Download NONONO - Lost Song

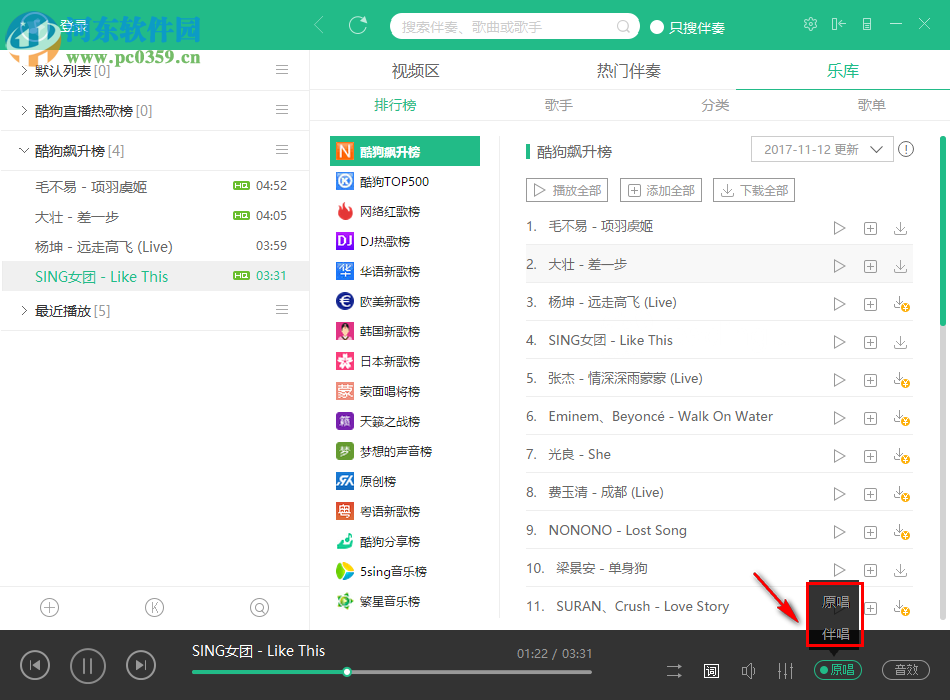click(901, 532)
